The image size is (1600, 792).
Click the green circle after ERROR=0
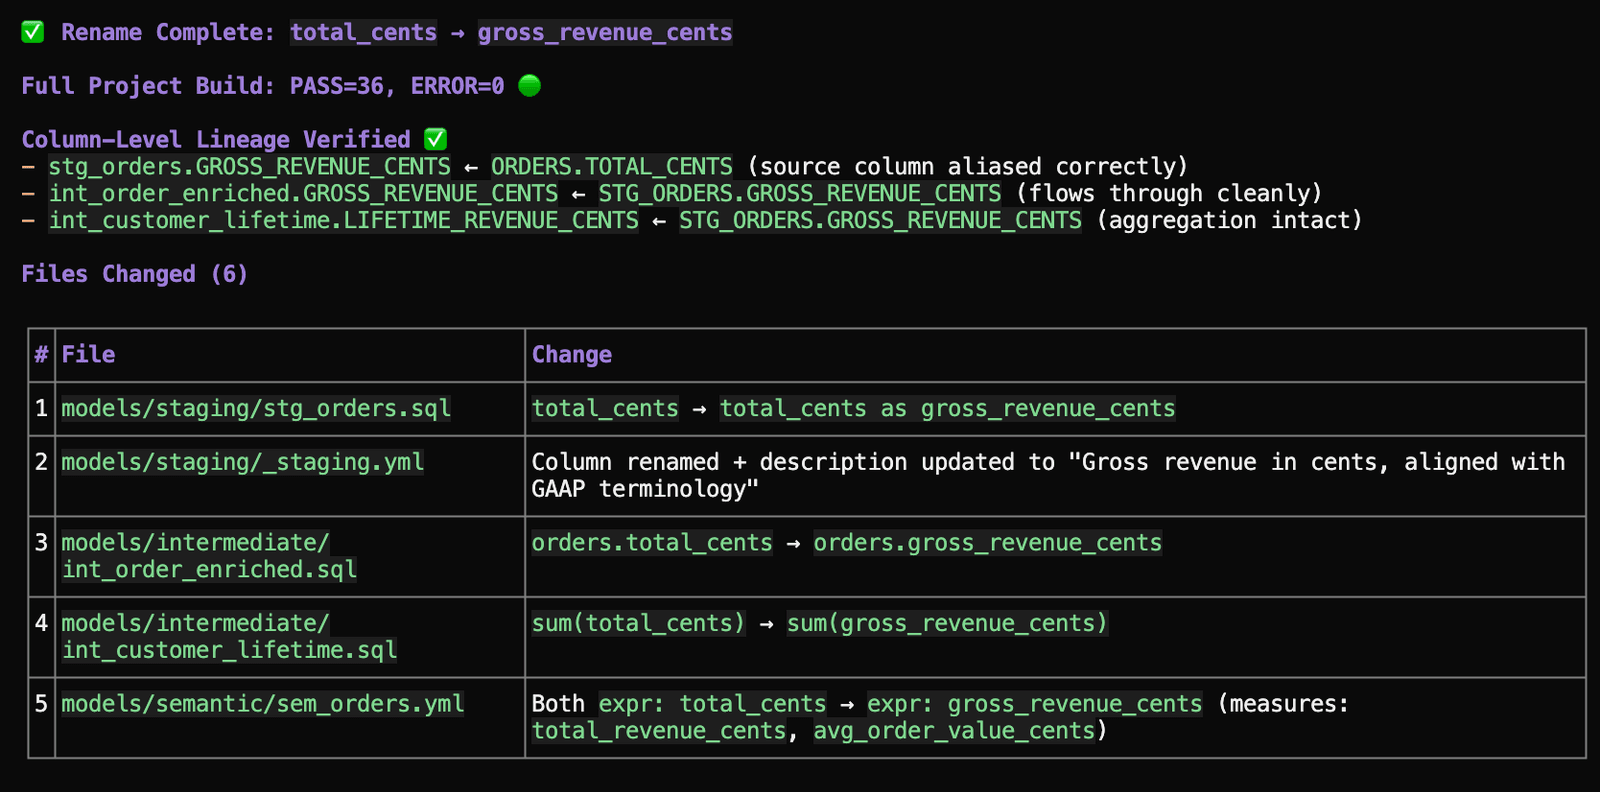[530, 86]
